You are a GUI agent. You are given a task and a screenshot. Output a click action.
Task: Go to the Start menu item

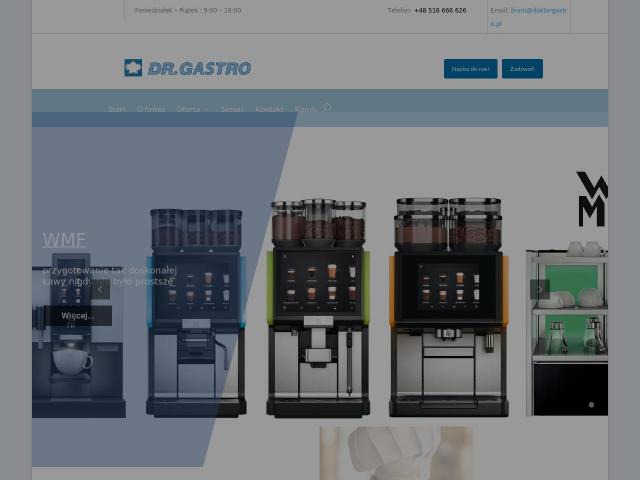[x=117, y=109]
